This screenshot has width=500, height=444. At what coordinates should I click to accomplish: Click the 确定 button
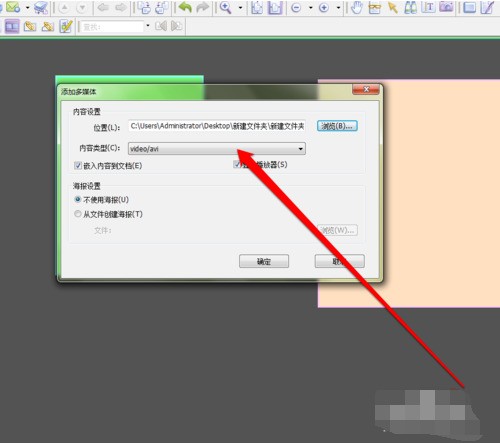click(x=264, y=261)
